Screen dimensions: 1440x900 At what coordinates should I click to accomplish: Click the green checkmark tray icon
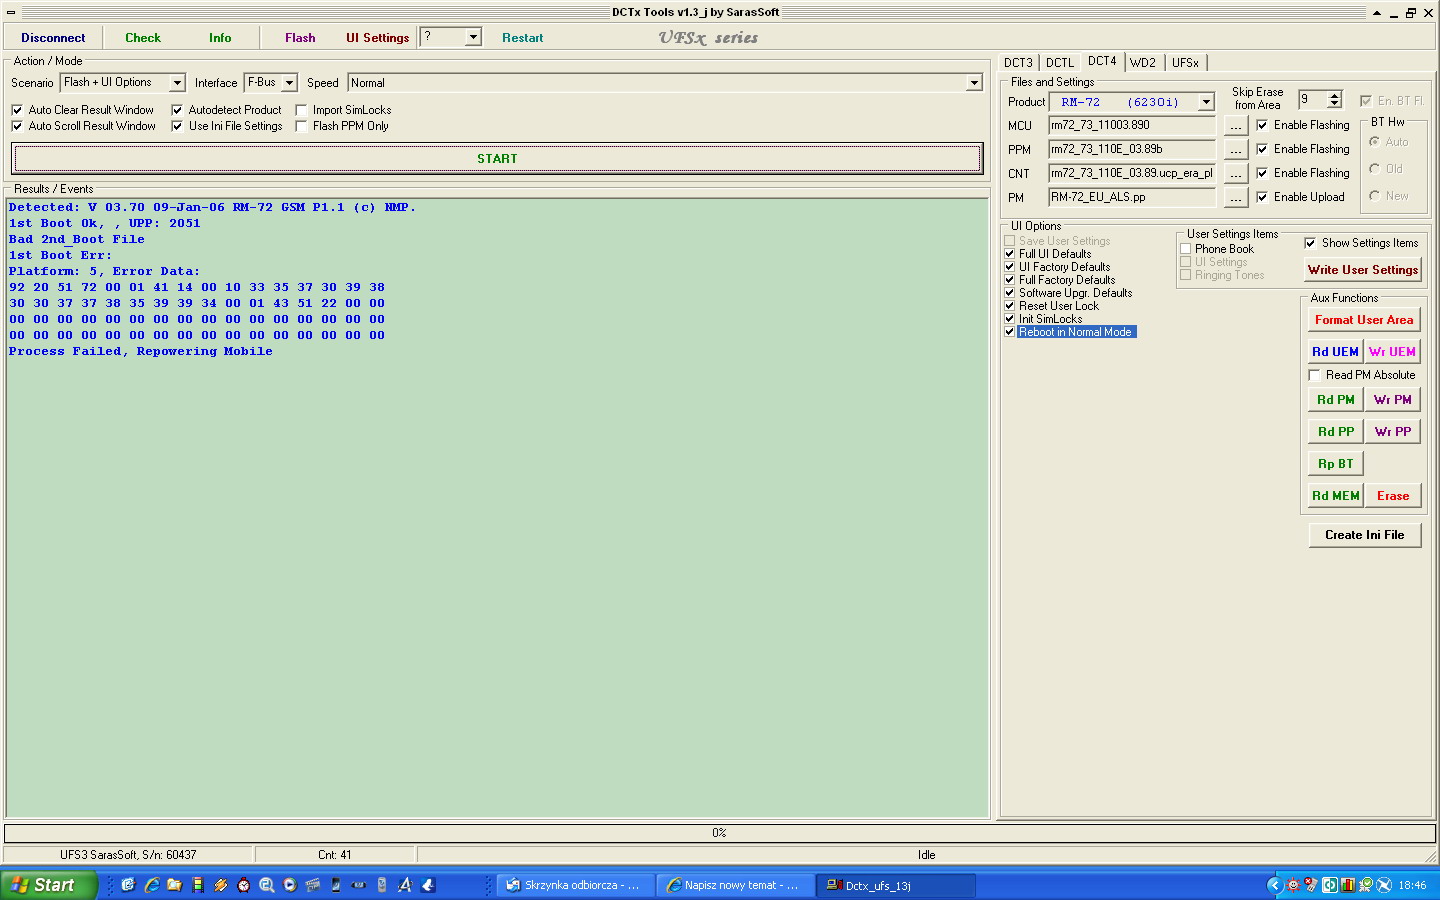point(1366,885)
